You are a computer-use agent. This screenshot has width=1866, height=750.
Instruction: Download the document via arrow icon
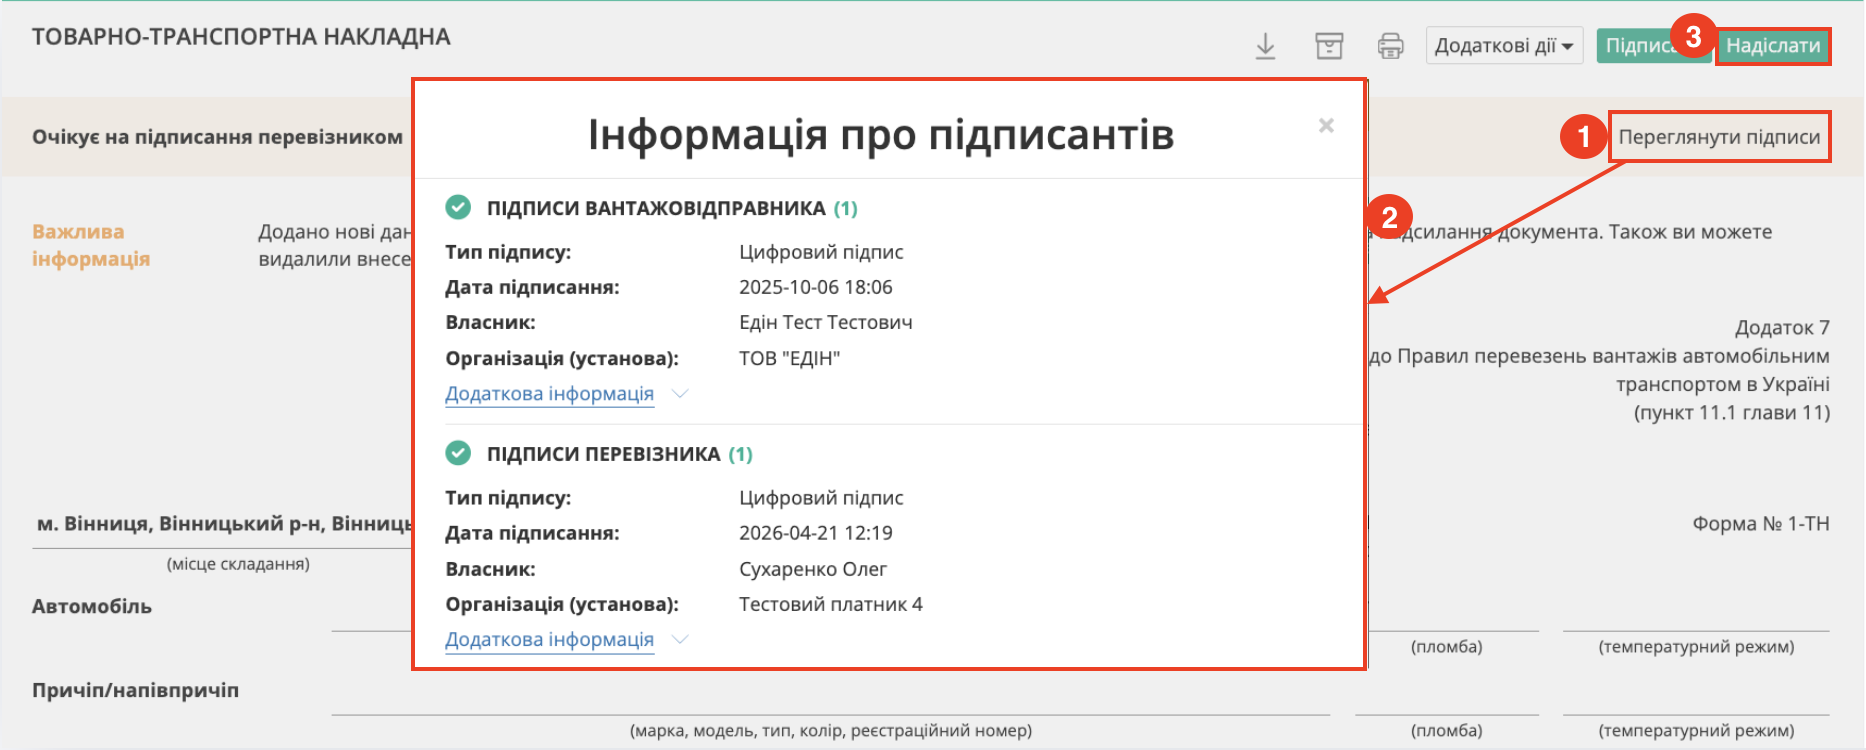[x=1265, y=46]
